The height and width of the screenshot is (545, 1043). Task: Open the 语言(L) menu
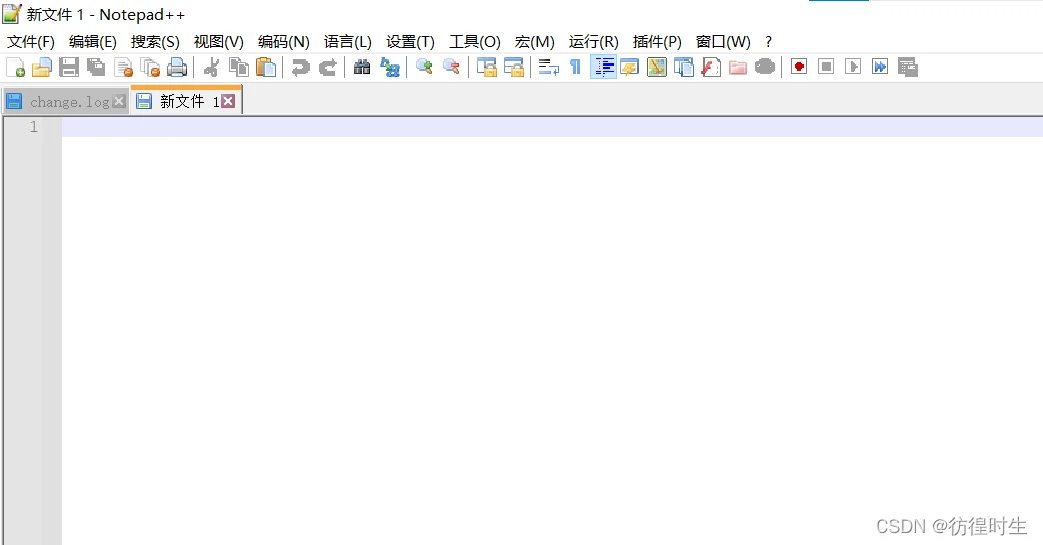point(348,42)
